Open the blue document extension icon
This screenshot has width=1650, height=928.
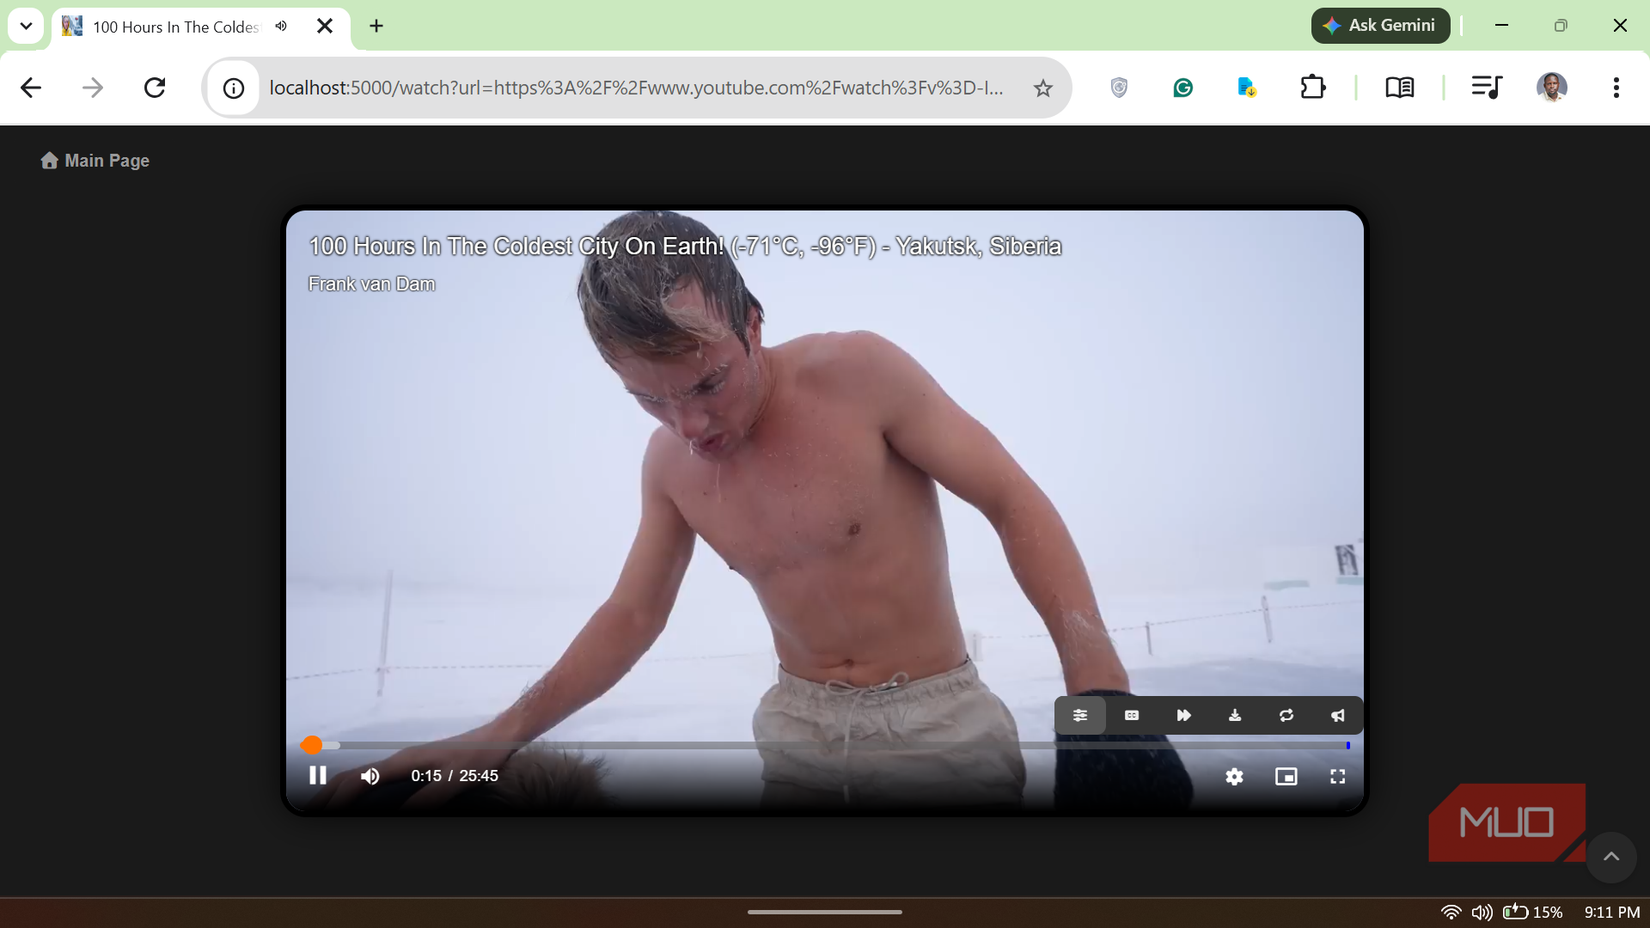[1247, 88]
